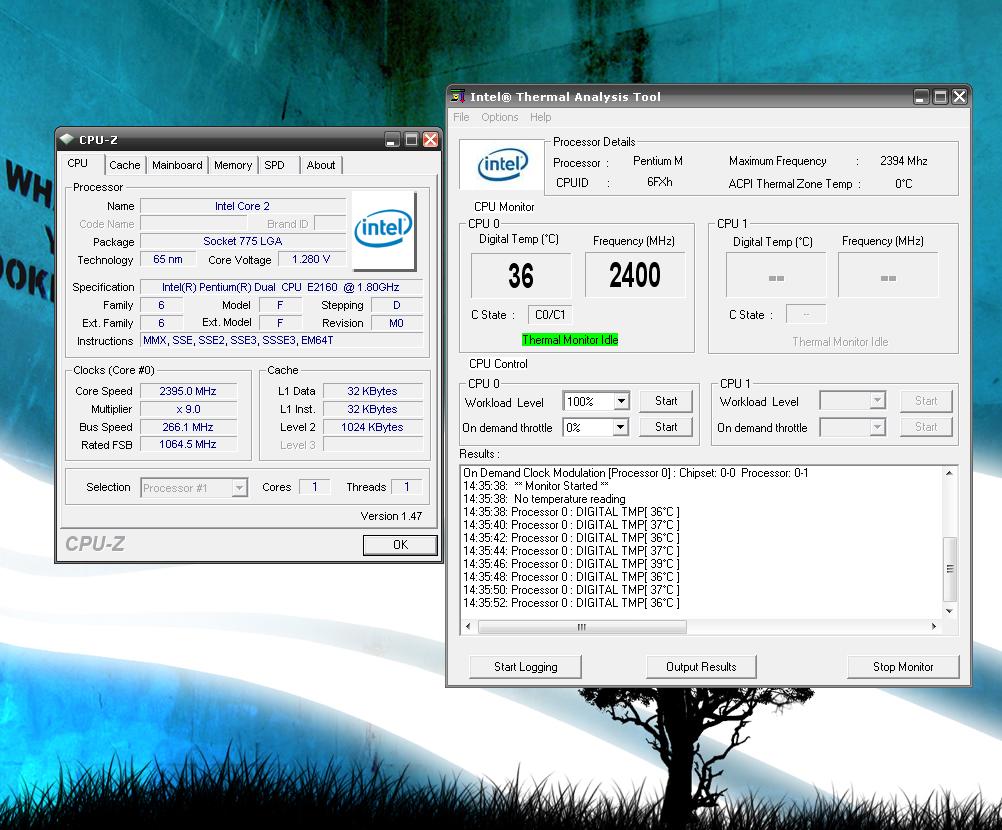Screen dimensions: 1002x830
Task: Click the Name field Intel Core 2
Action: (x=243, y=206)
